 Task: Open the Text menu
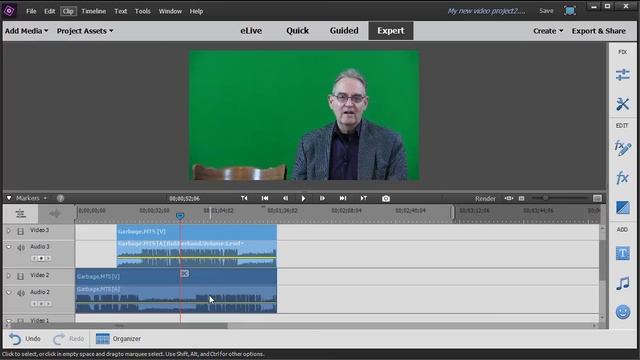tap(120, 11)
